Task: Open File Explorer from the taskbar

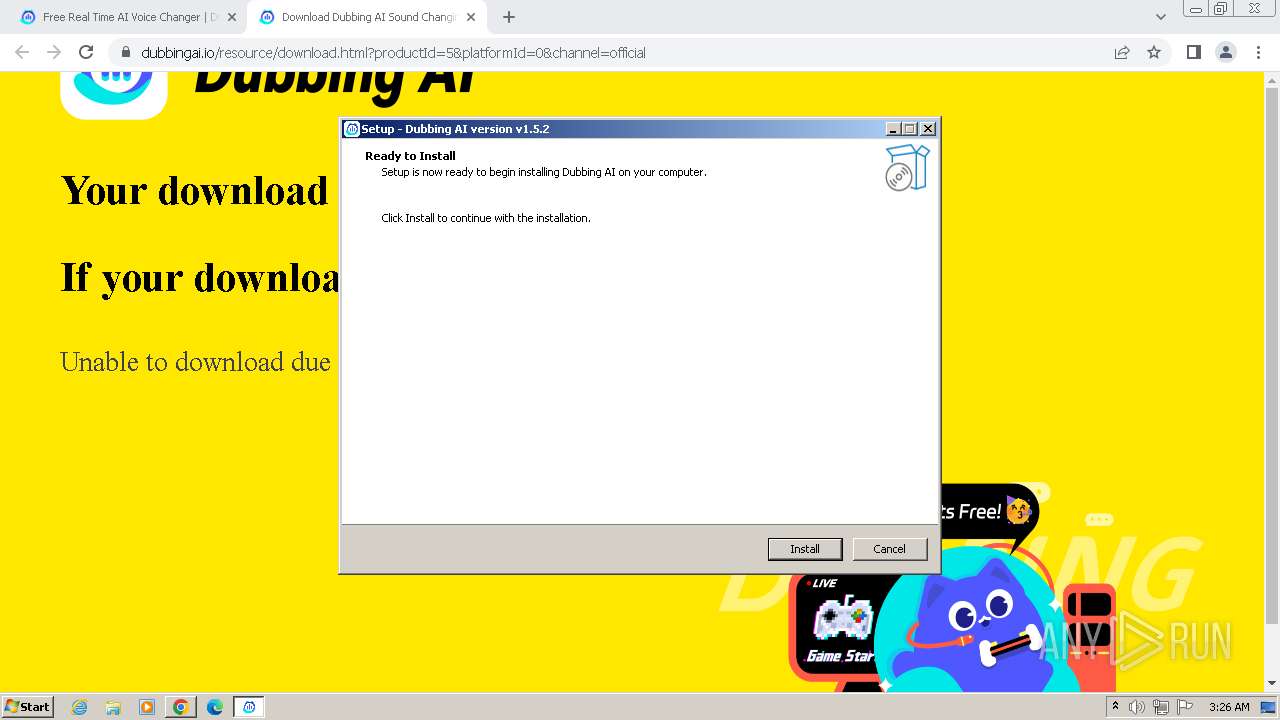Action: click(x=113, y=707)
